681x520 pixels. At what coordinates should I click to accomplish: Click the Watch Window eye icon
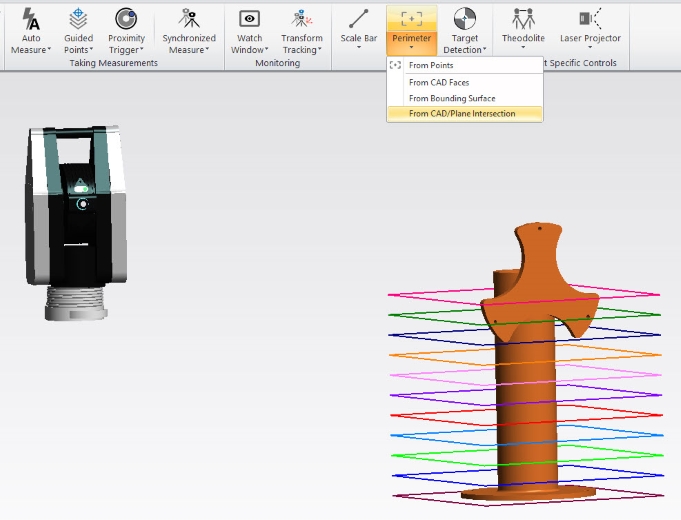[x=250, y=18]
